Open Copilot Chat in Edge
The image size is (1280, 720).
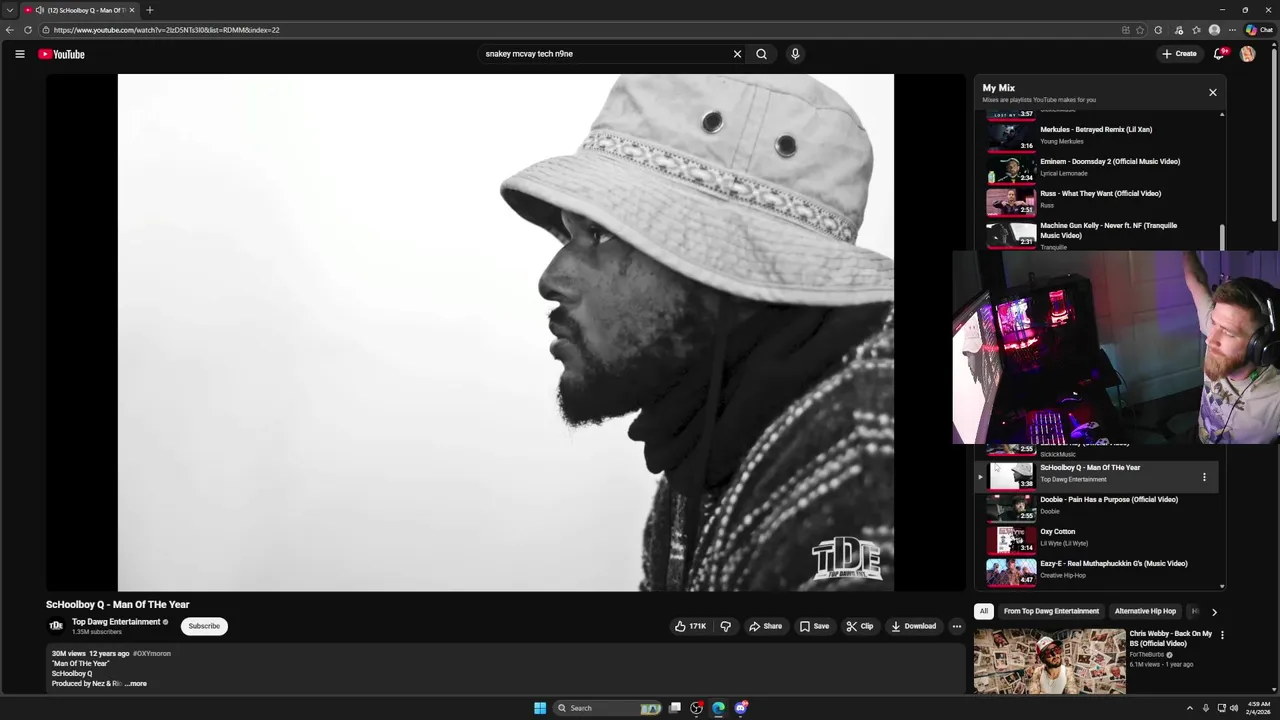point(1259,30)
